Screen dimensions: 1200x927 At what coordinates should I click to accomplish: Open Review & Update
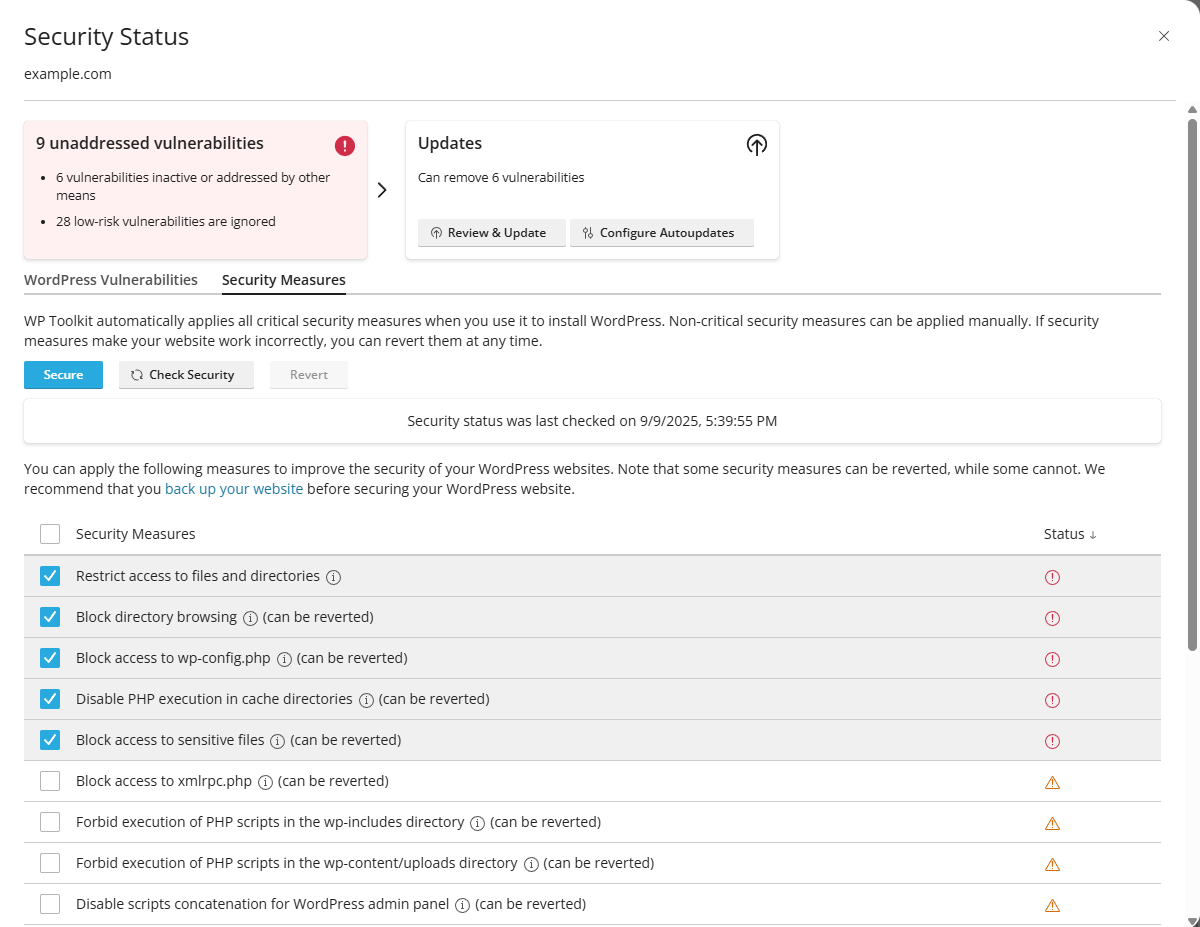coord(491,233)
